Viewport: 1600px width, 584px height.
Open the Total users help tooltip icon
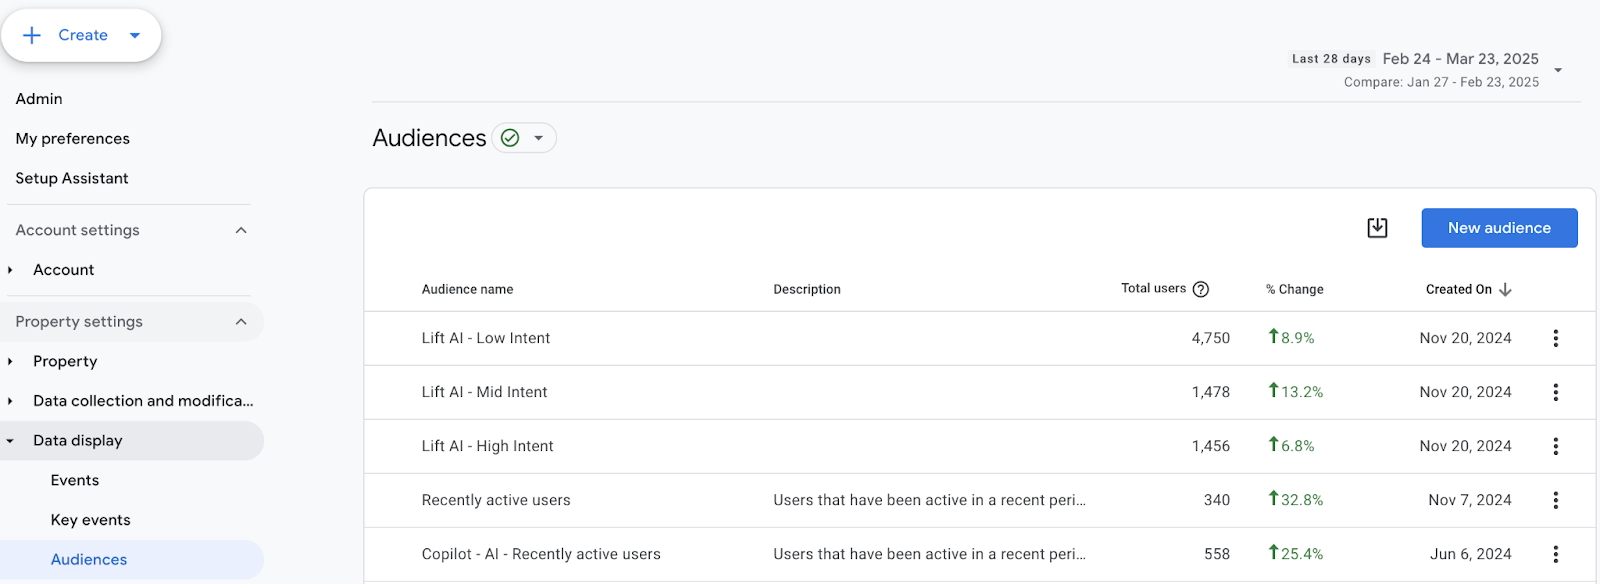pos(1201,289)
